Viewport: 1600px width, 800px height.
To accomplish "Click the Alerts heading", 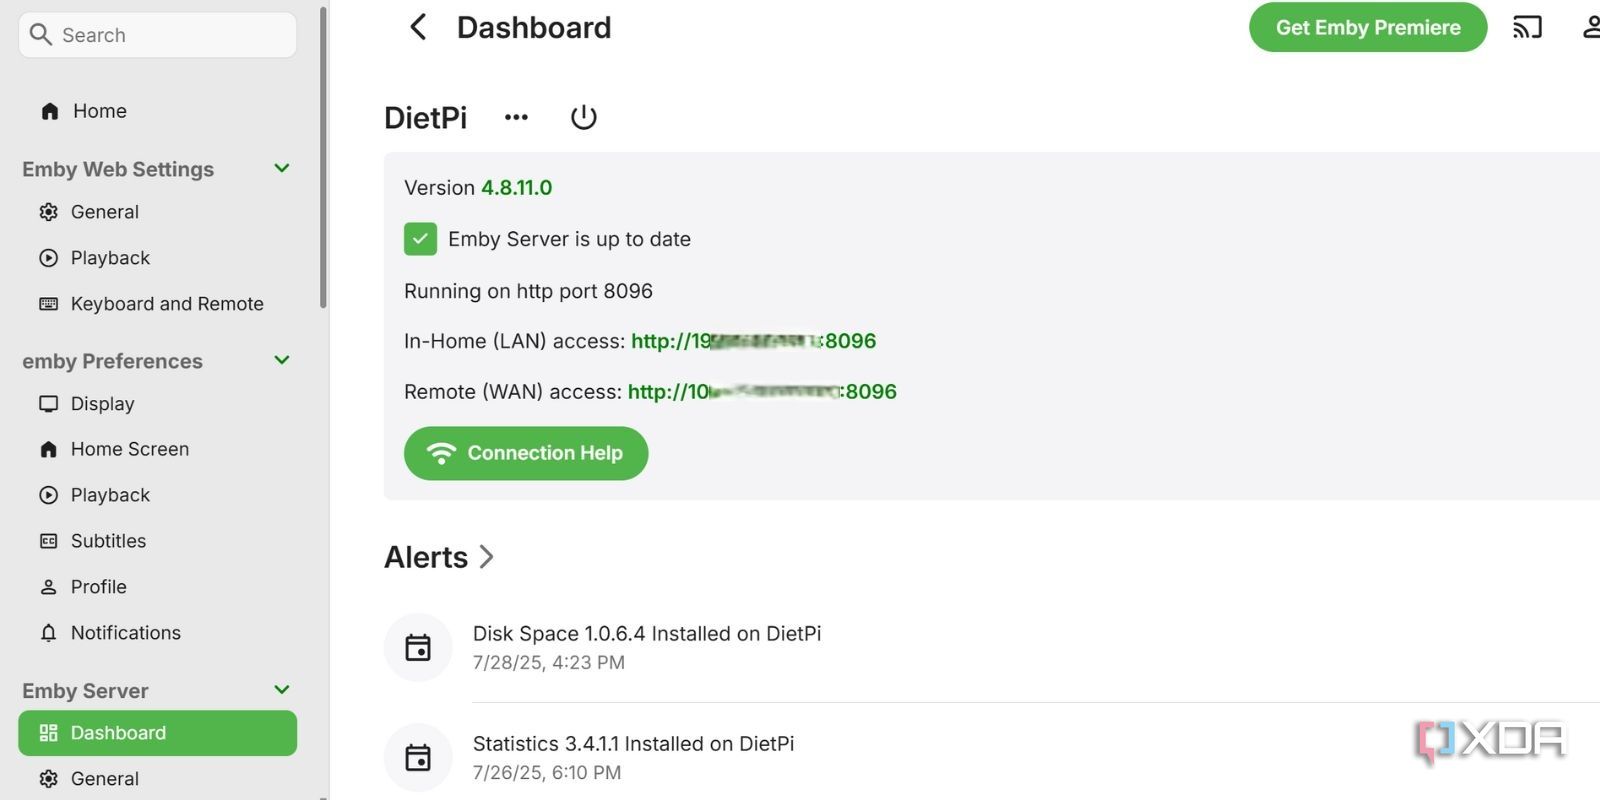I will tap(426, 557).
